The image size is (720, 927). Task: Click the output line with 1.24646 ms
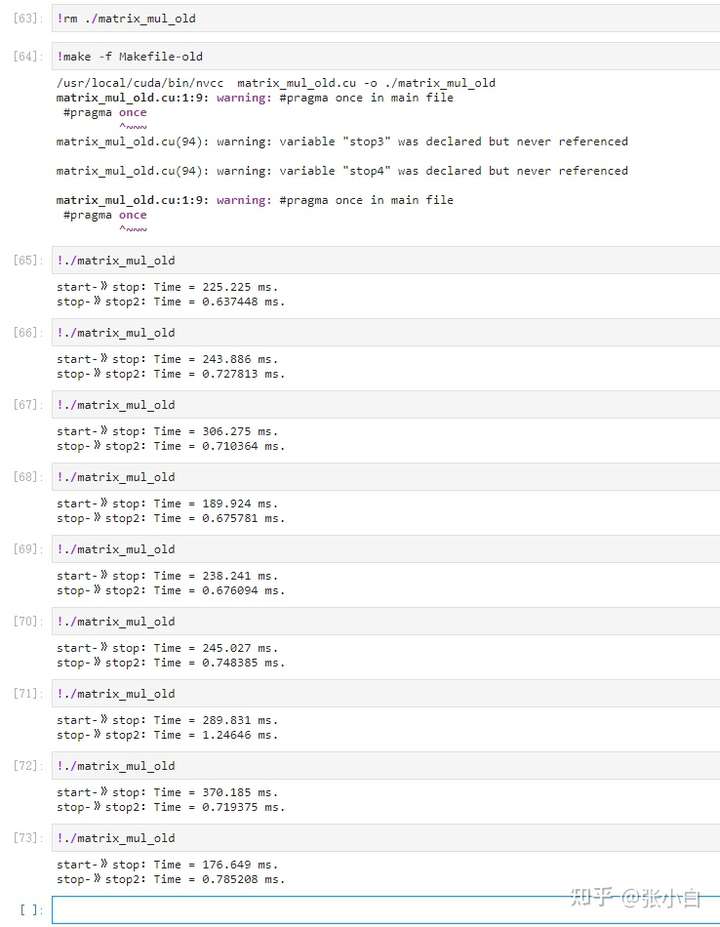[170, 735]
